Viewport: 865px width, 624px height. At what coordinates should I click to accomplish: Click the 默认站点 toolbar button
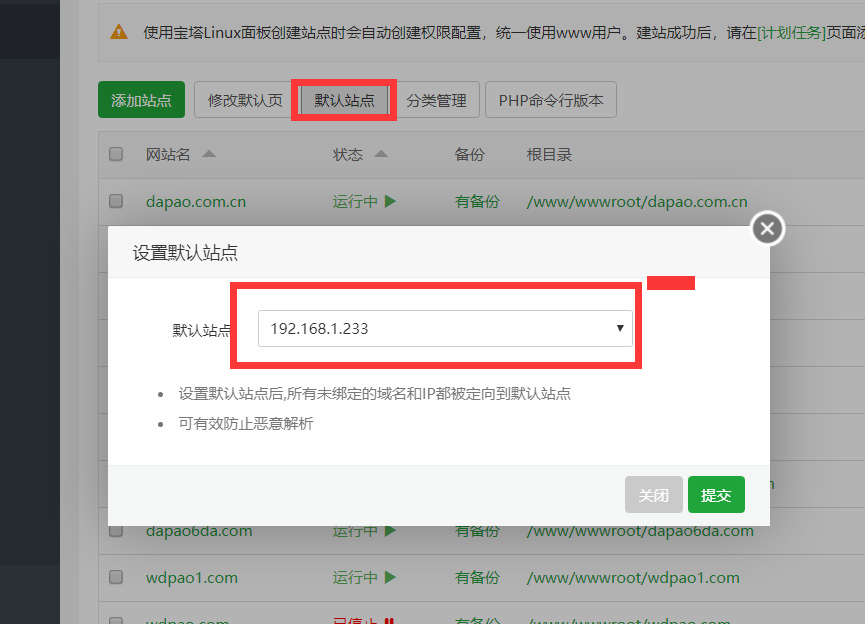point(343,99)
